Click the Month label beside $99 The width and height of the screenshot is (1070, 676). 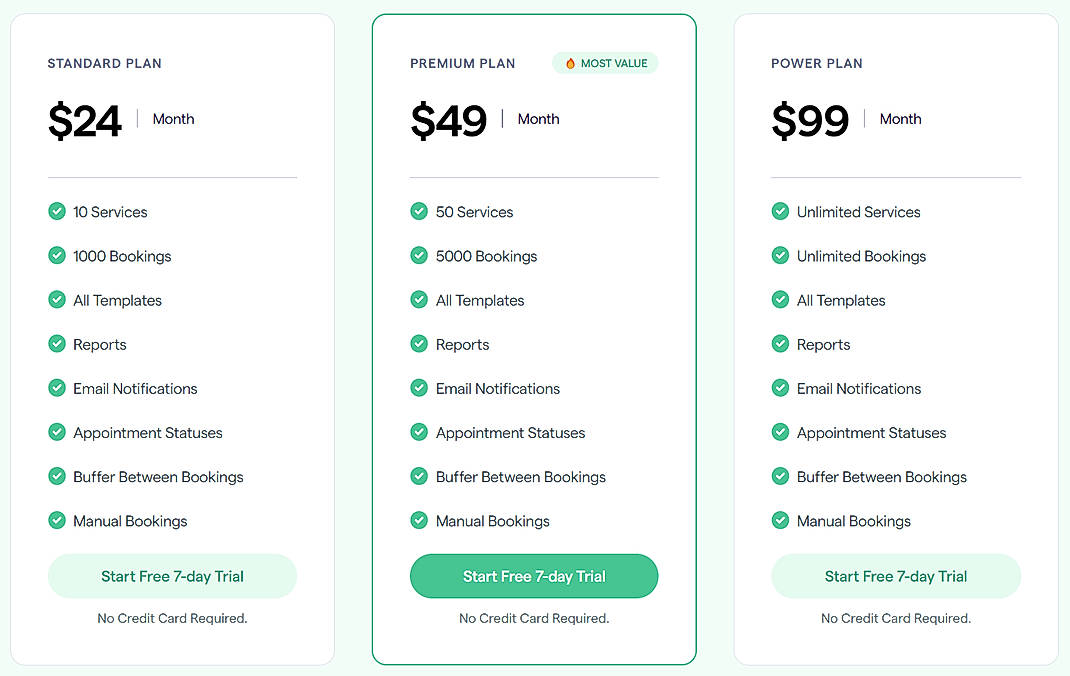pyautogui.click(x=900, y=119)
